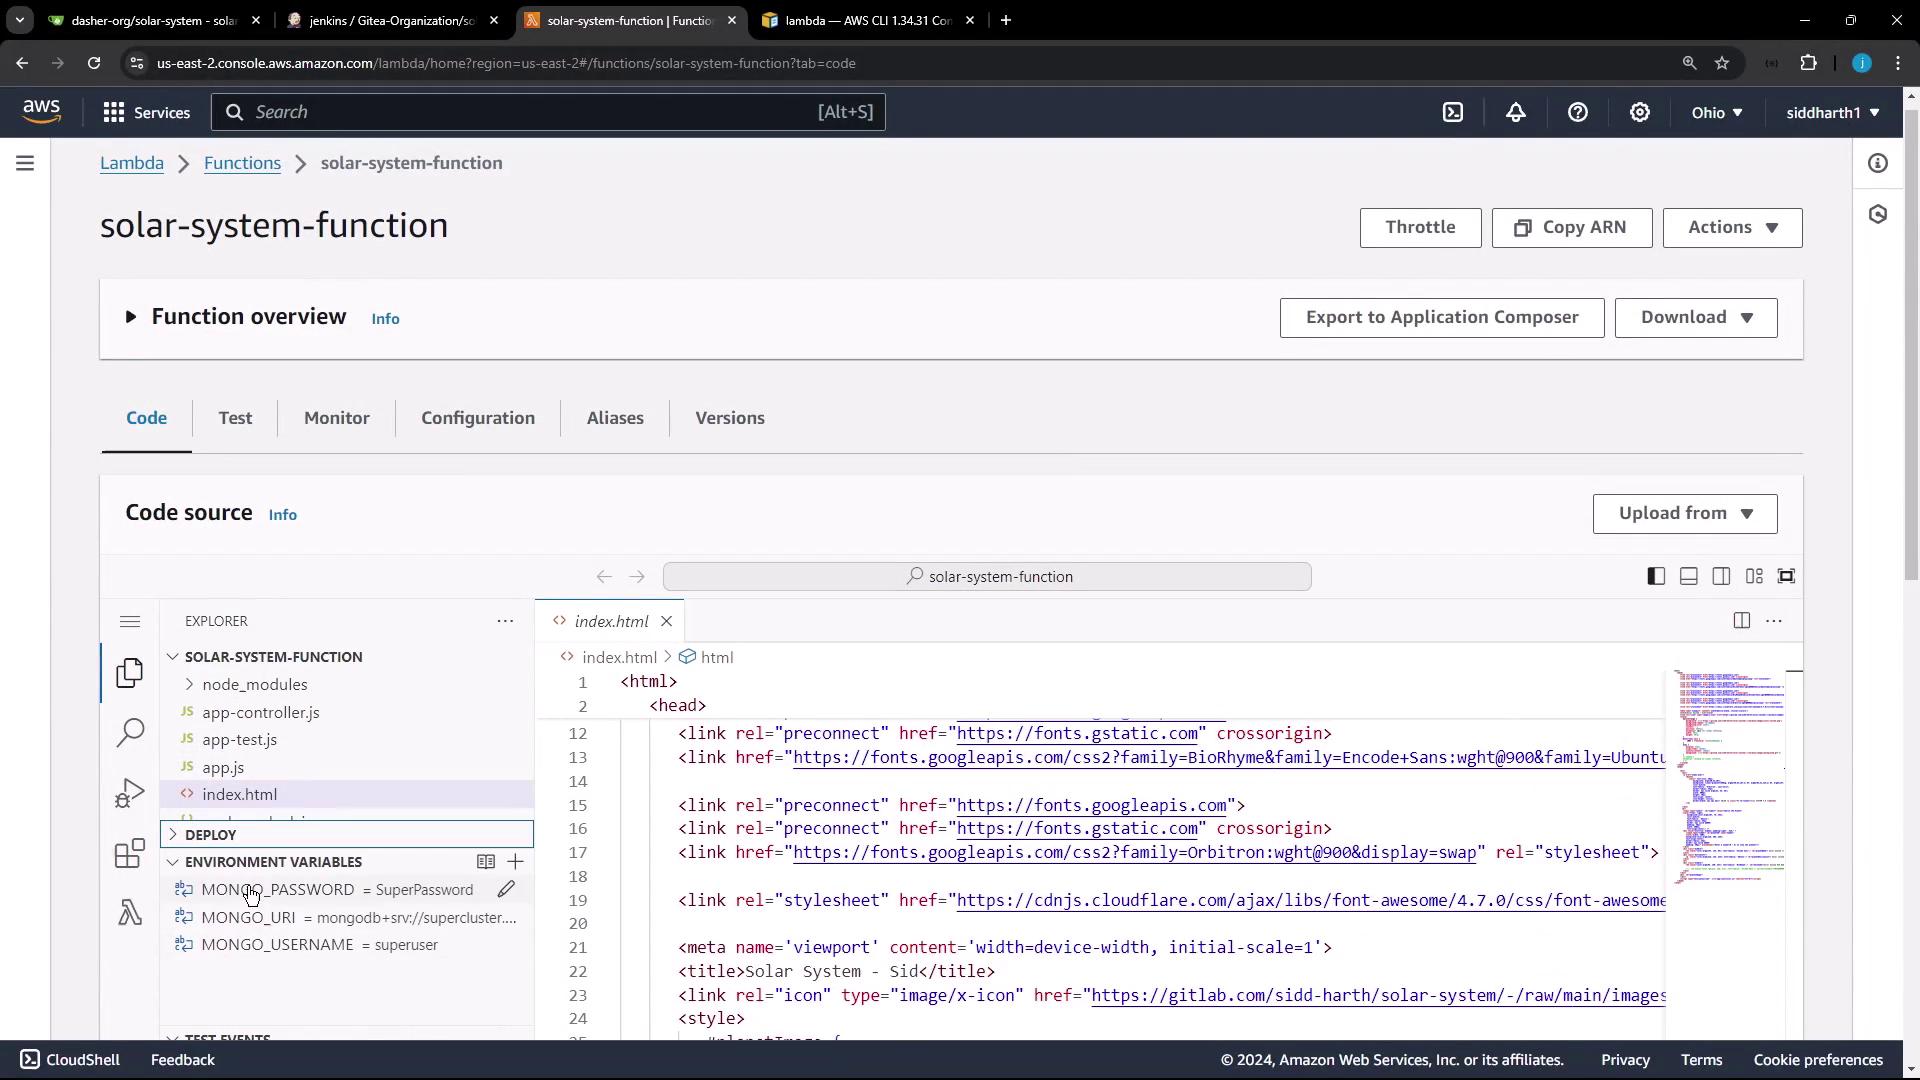Open the Search magnifier in the editor sidebar
Viewport: 1920px width, 1080px height.
tap(130, 733)
